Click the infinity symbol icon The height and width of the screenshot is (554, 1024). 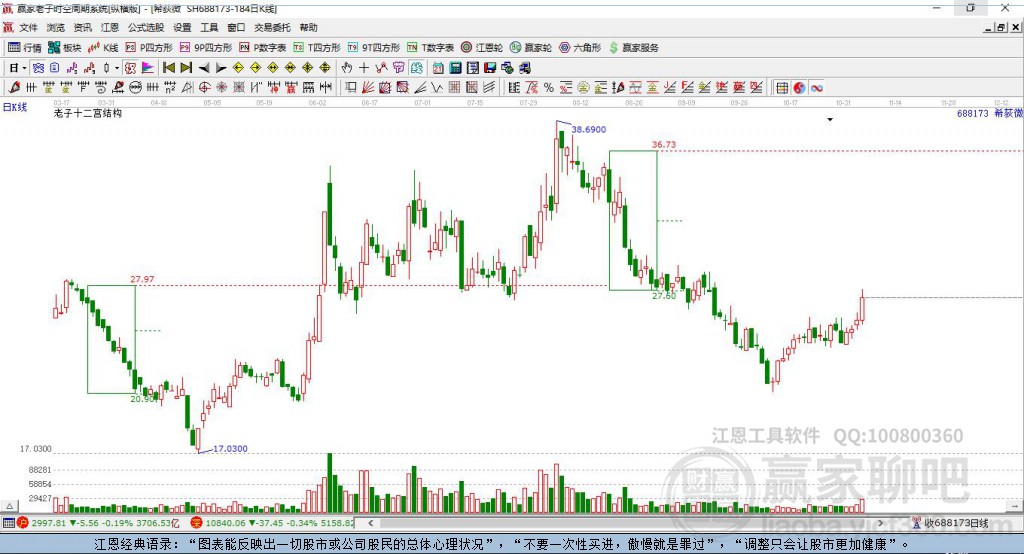(817, 88)
